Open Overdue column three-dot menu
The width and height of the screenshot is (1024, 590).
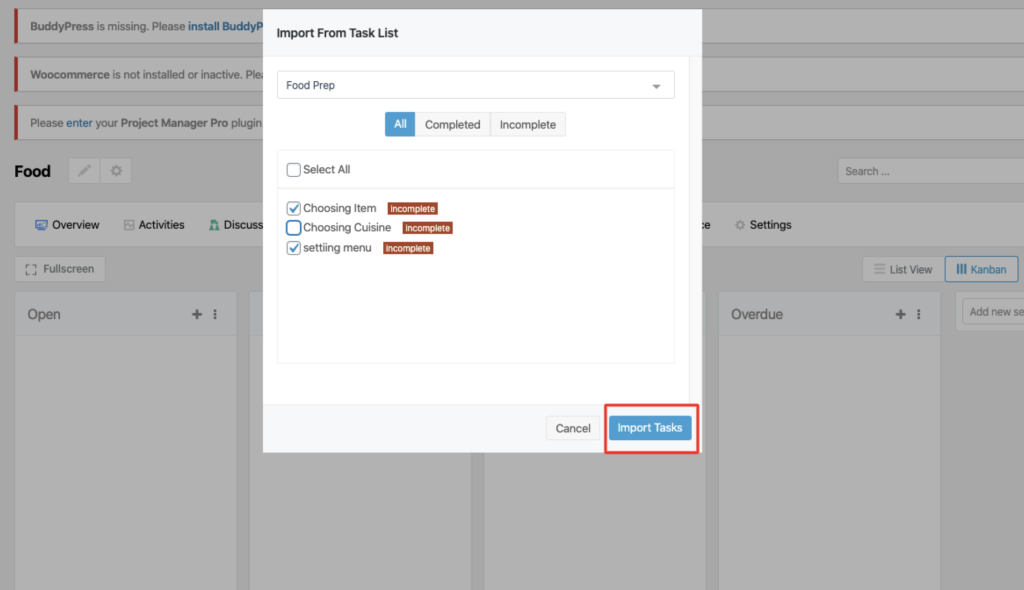tap(919, 314)
